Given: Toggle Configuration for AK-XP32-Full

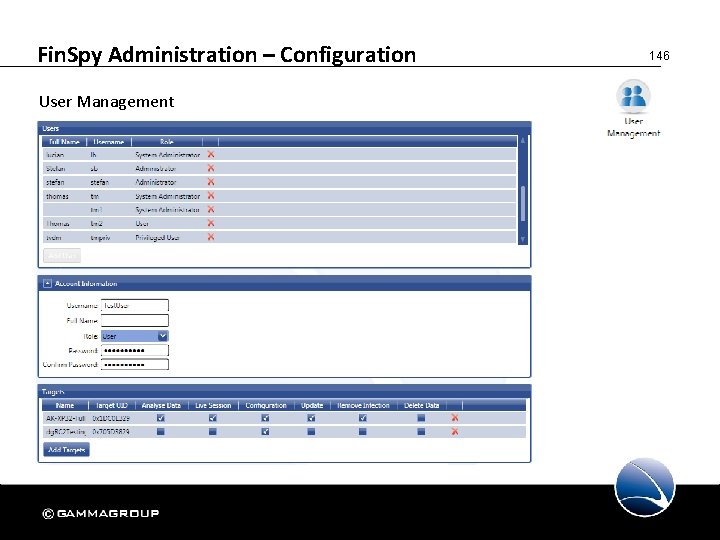Looking at the screenshot, I should (x=265, y=418).
